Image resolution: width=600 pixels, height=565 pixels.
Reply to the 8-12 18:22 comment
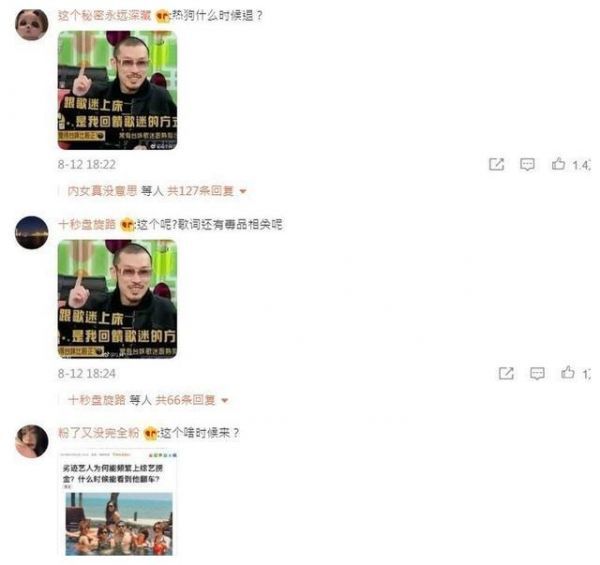pos(527,164)
